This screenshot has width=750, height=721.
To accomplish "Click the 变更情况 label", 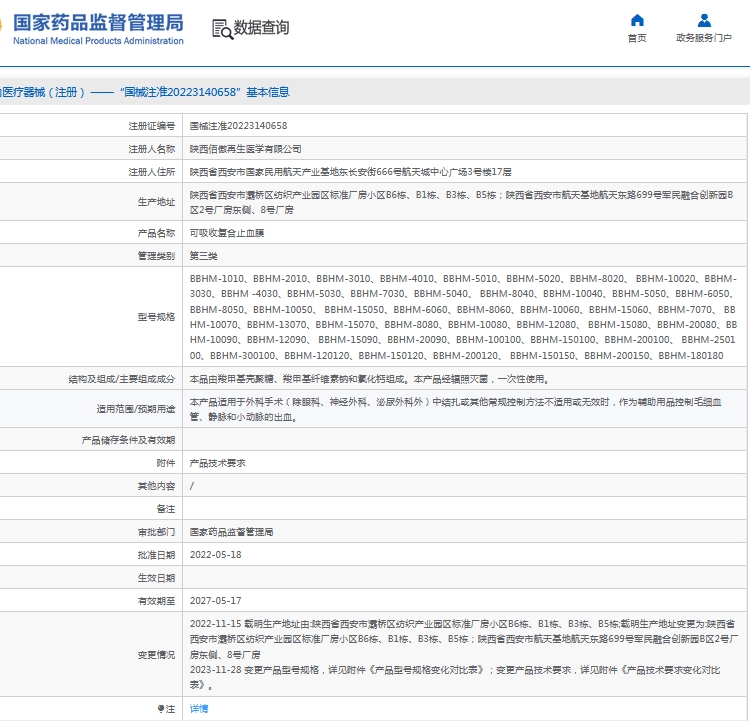I will pyautogui.click(x=156, y=654).
